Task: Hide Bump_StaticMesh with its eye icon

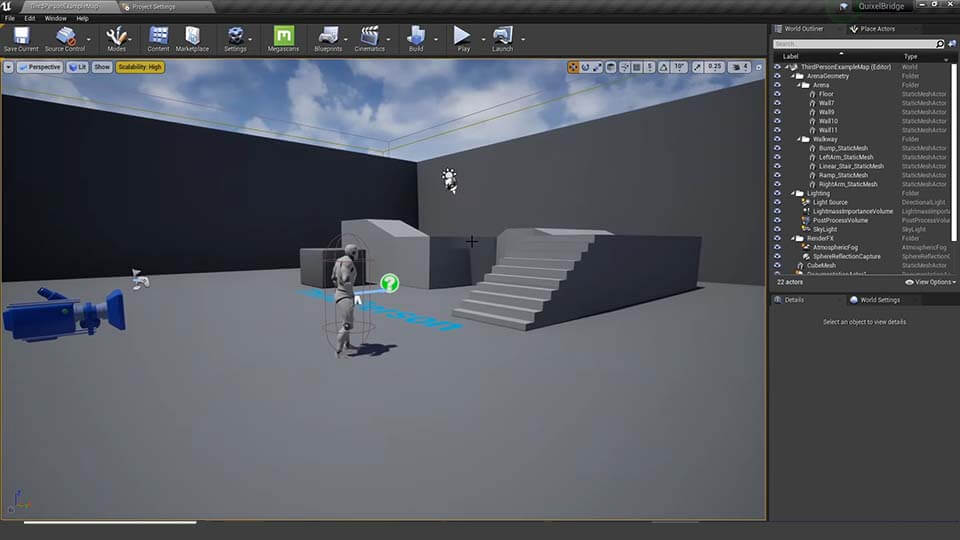Action: tap(777, 148)
